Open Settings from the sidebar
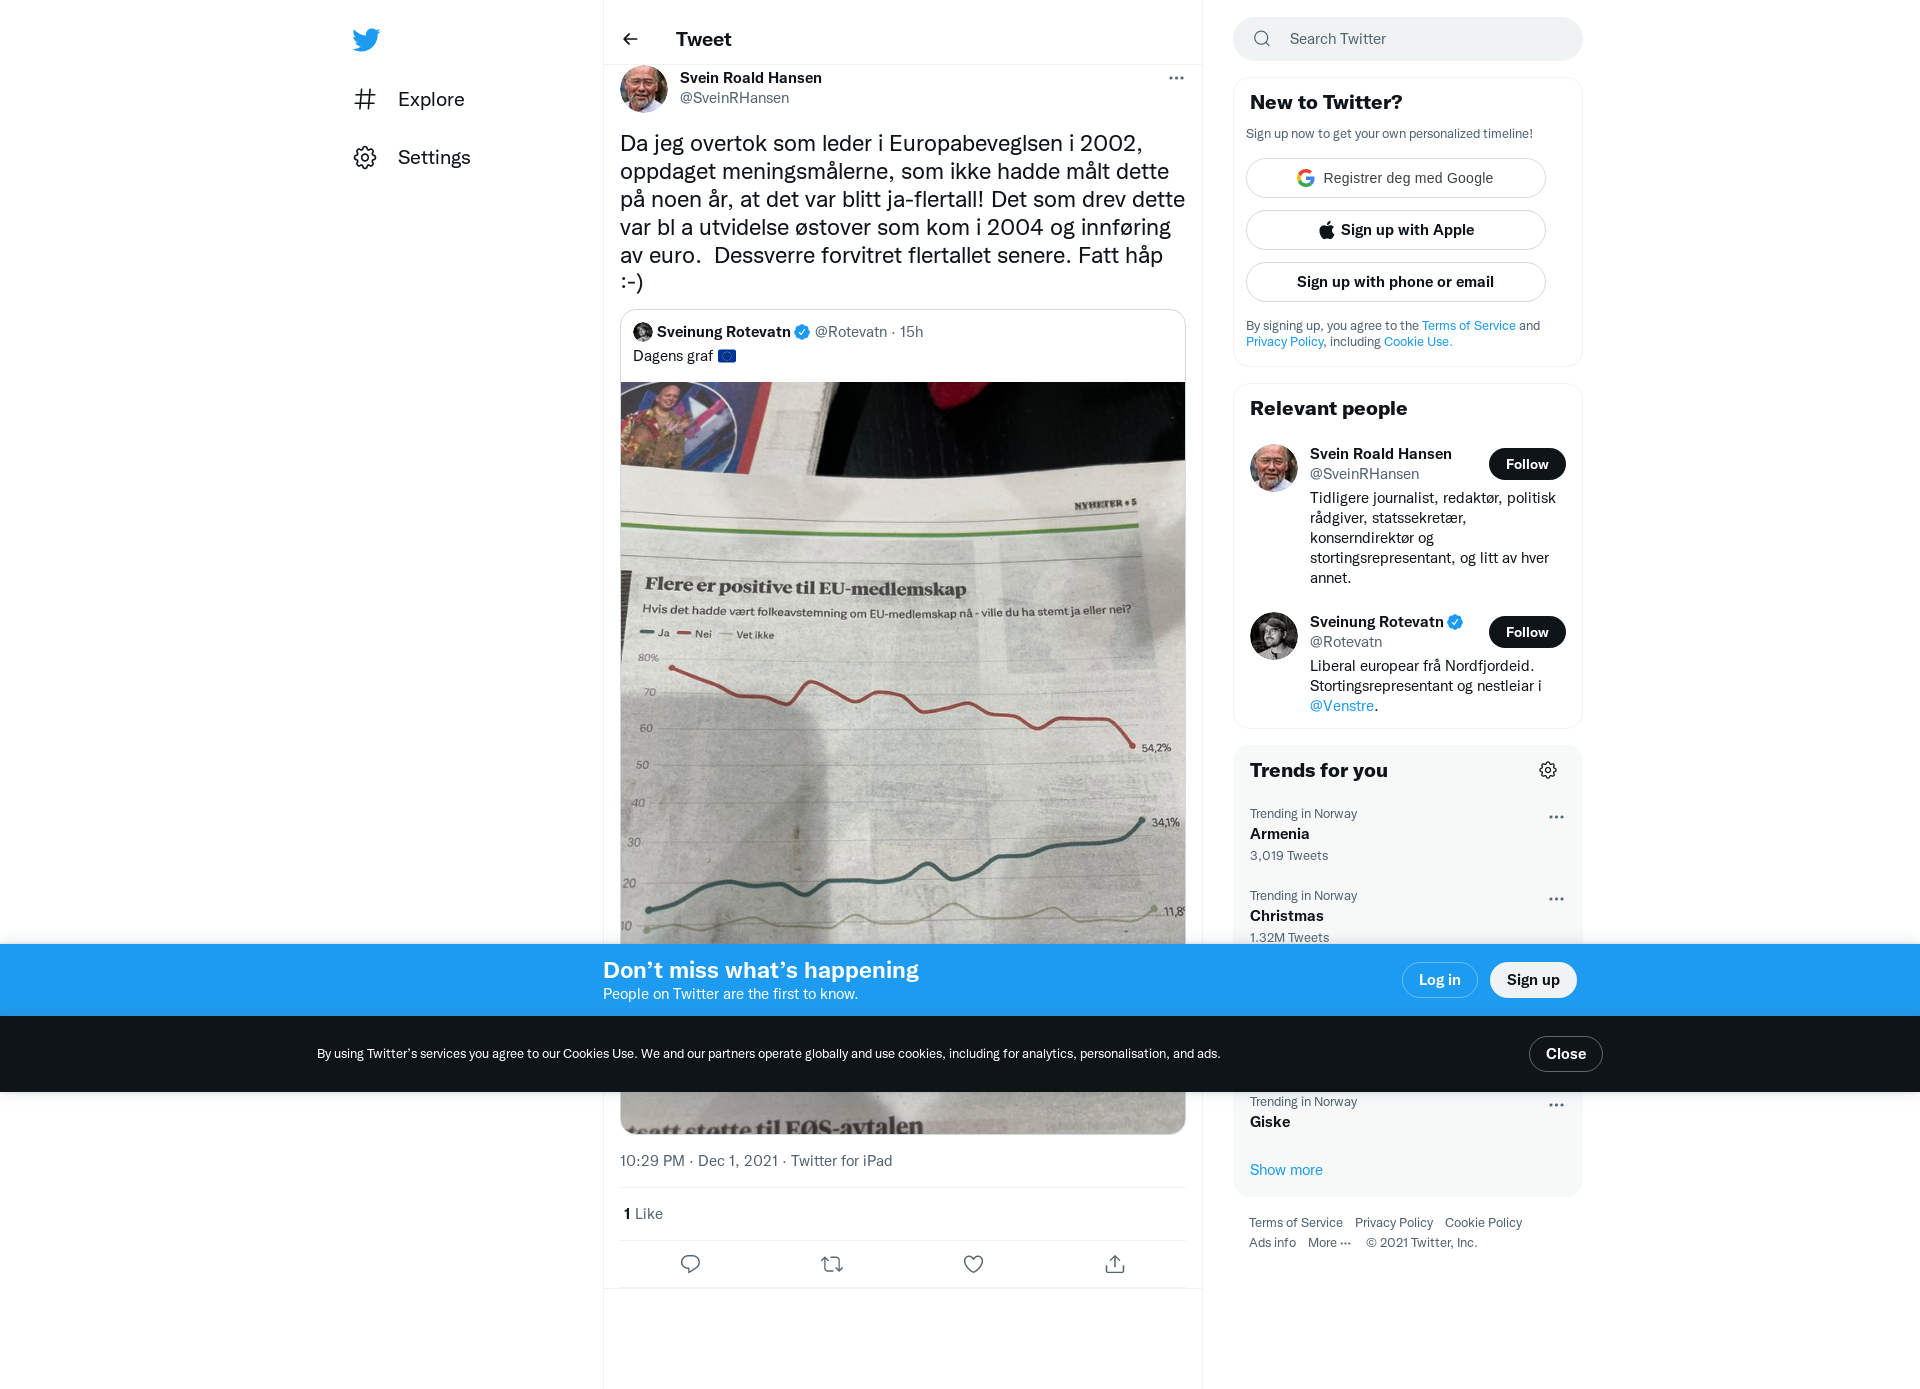This screenshot has width=1920, height=1389. (412, 157)
